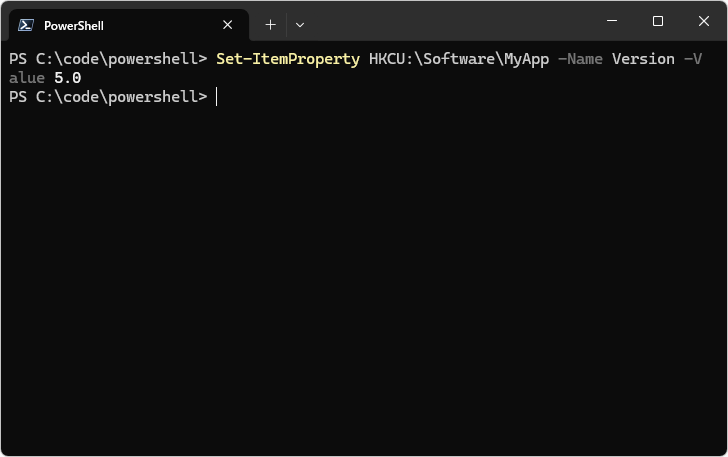Screen dimensions: 728x457
Task: Click the empty terminal output area
Action: (x=364, y=279)
